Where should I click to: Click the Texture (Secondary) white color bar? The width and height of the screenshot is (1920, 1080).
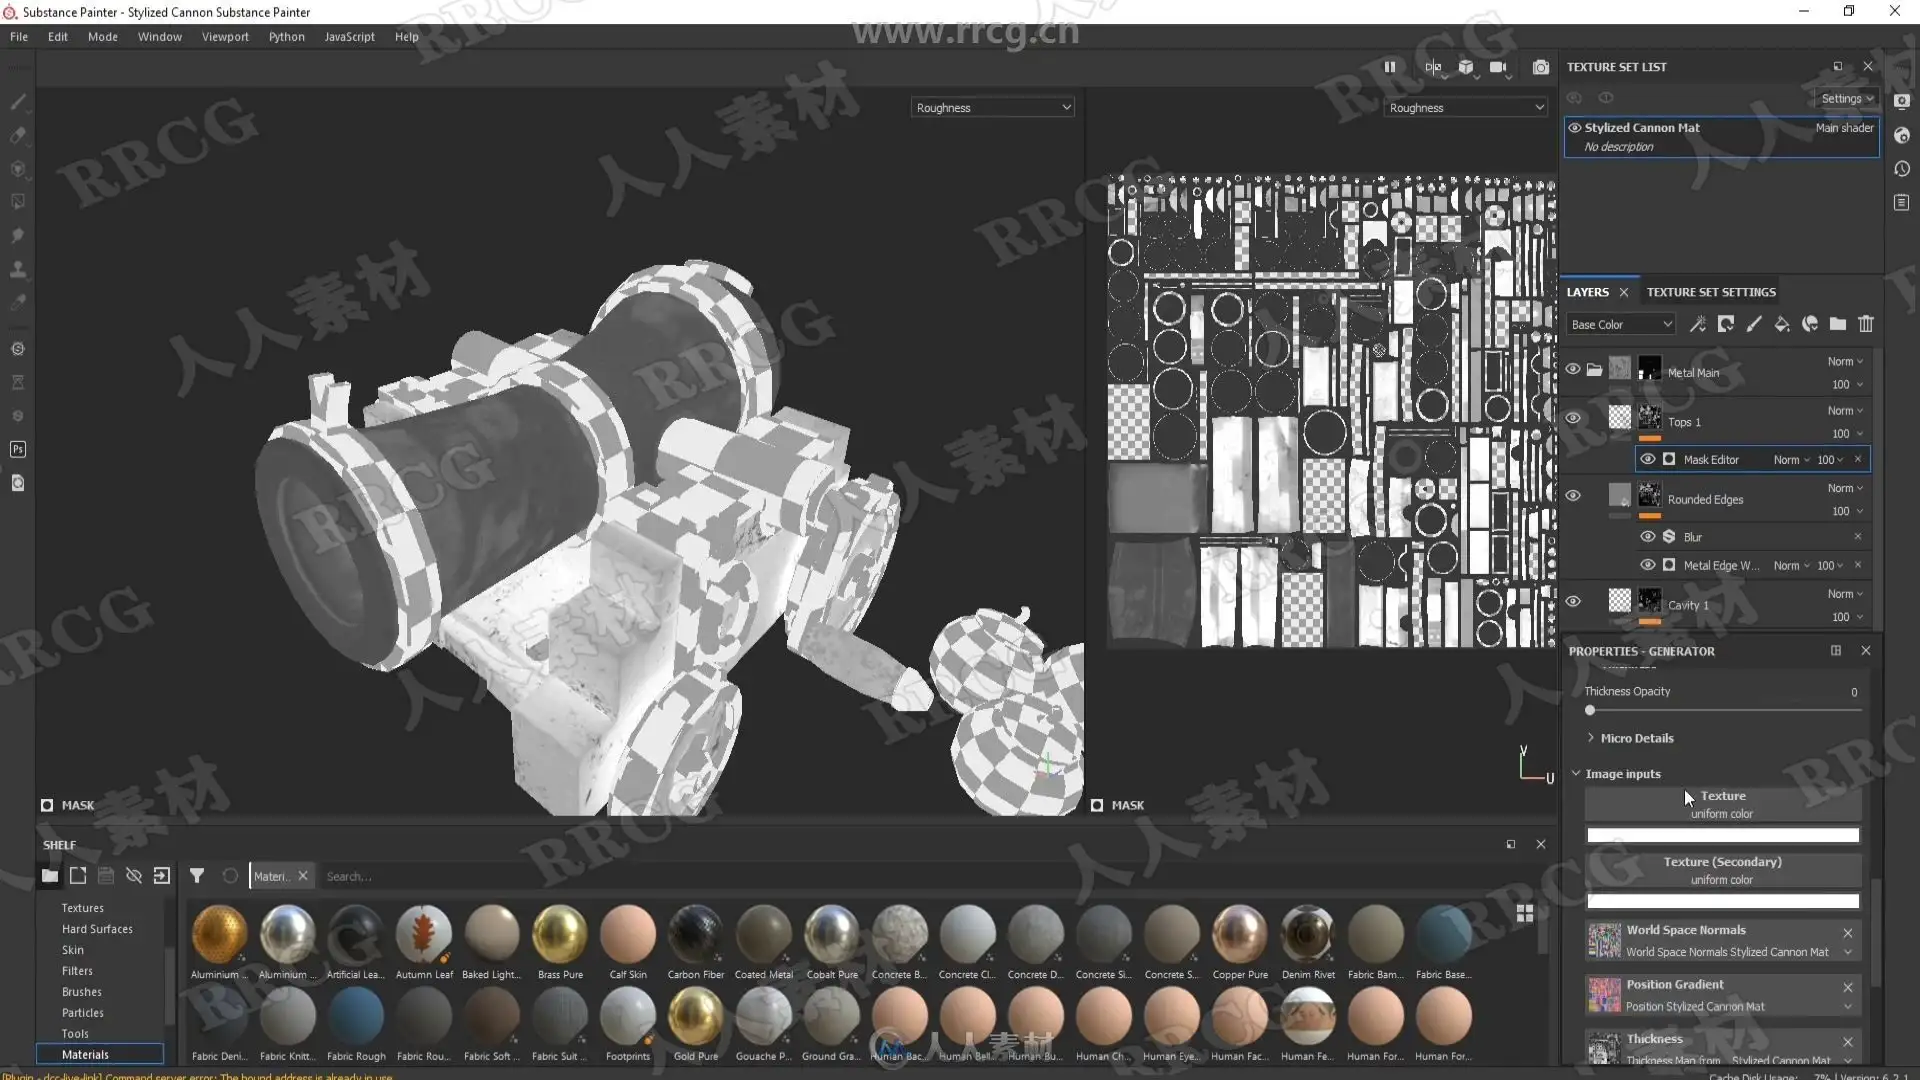click(x=1722, y=901)
